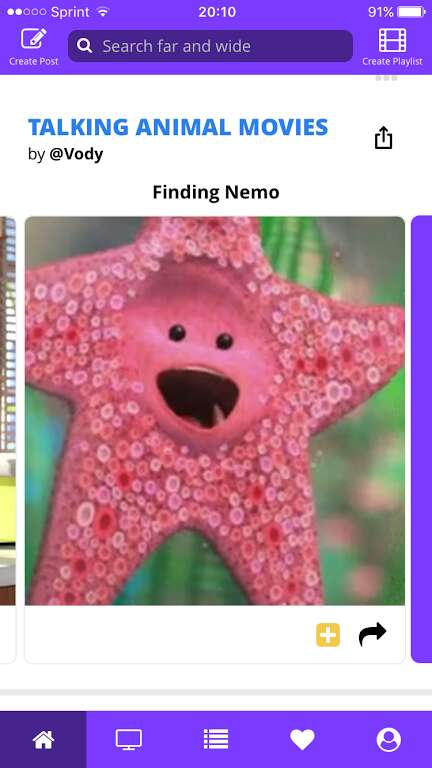Open the Create Playlist film icon

click(x=392, y=40)
